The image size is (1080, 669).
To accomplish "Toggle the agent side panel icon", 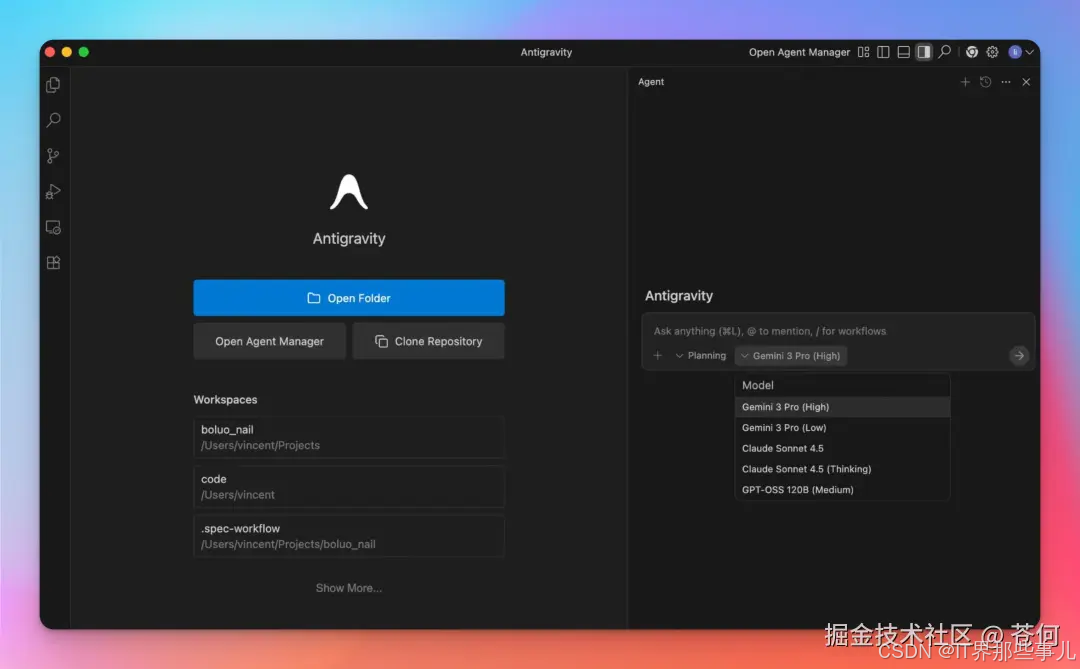I will (x=924, y=52).
